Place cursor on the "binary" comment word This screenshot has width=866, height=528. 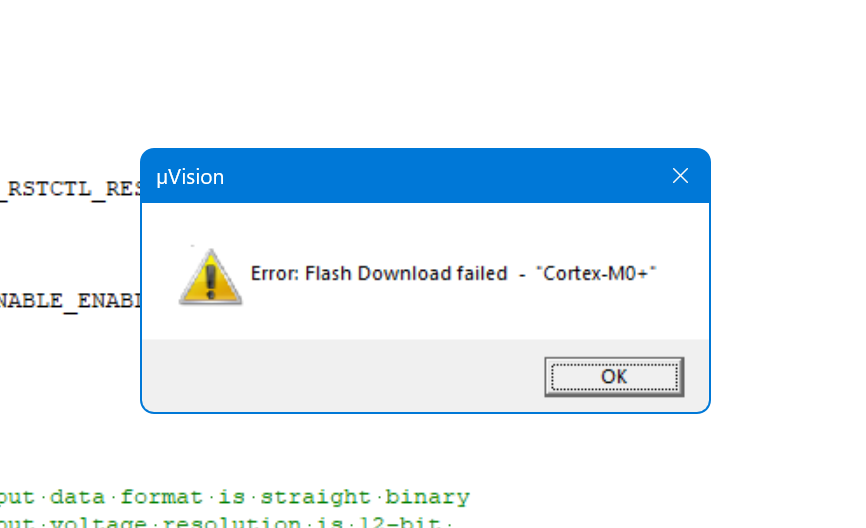tap(427, 497)
